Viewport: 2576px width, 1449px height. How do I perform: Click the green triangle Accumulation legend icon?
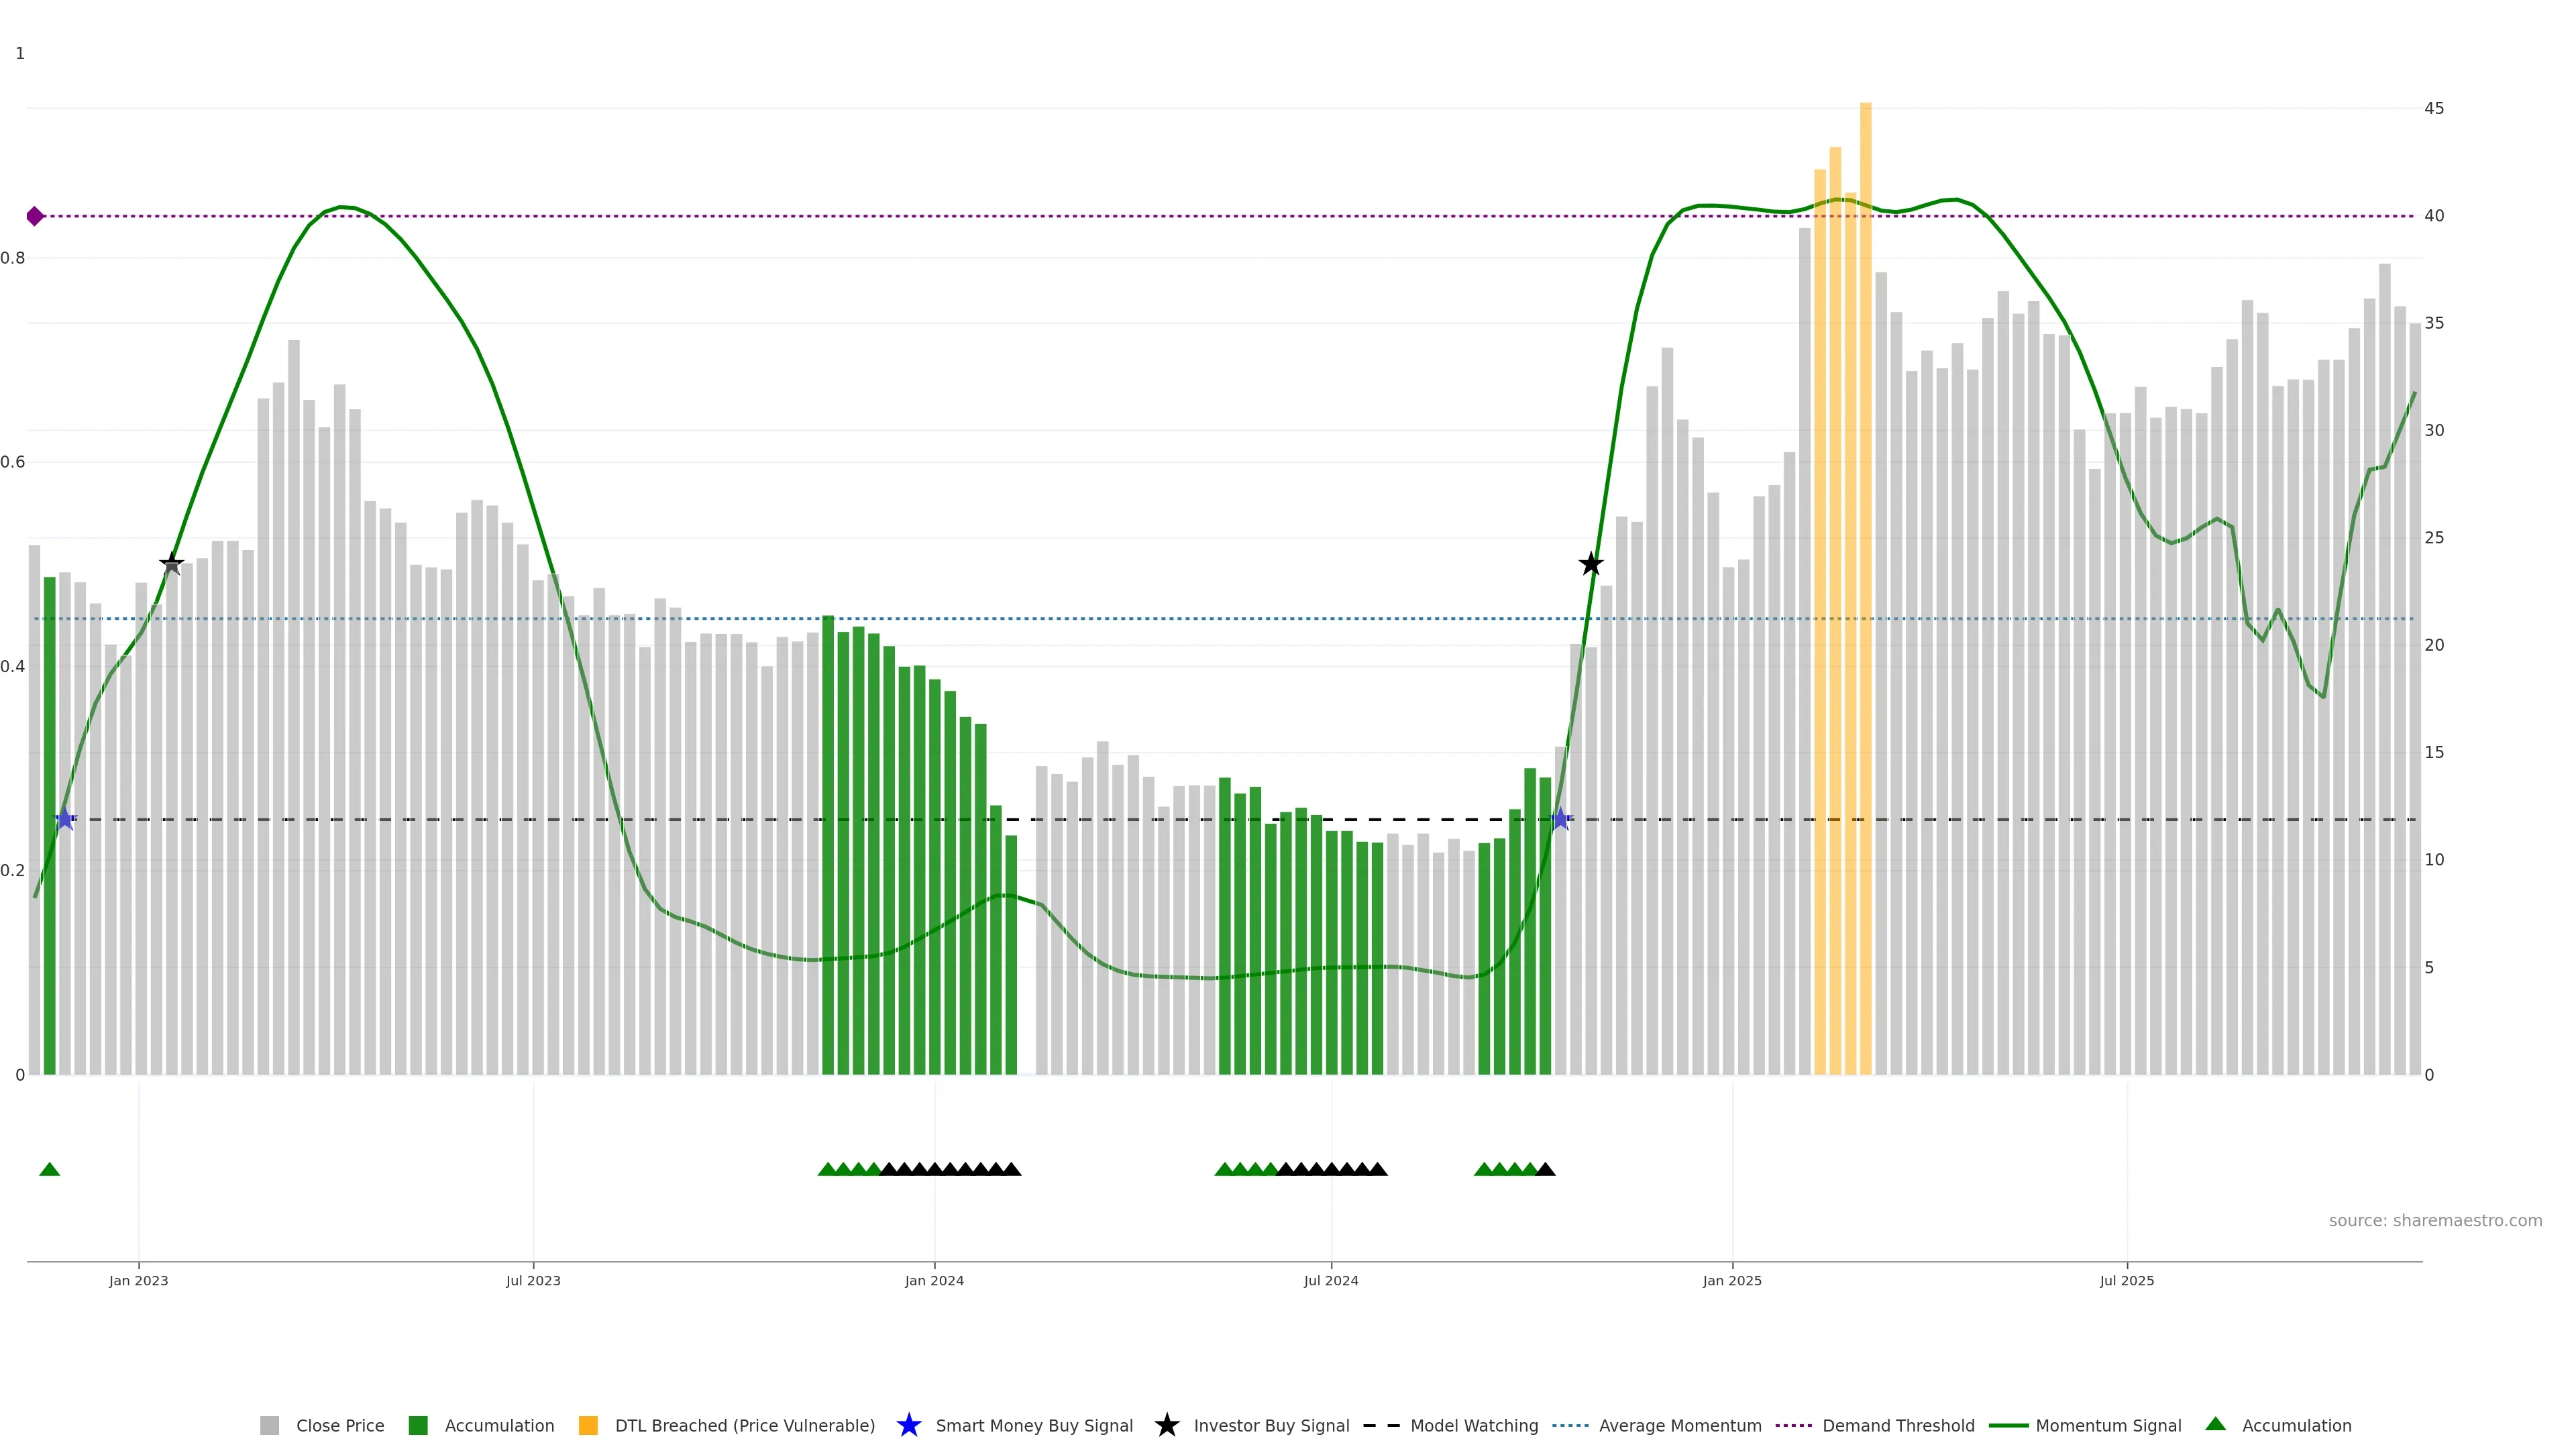click(2215, 1424)
